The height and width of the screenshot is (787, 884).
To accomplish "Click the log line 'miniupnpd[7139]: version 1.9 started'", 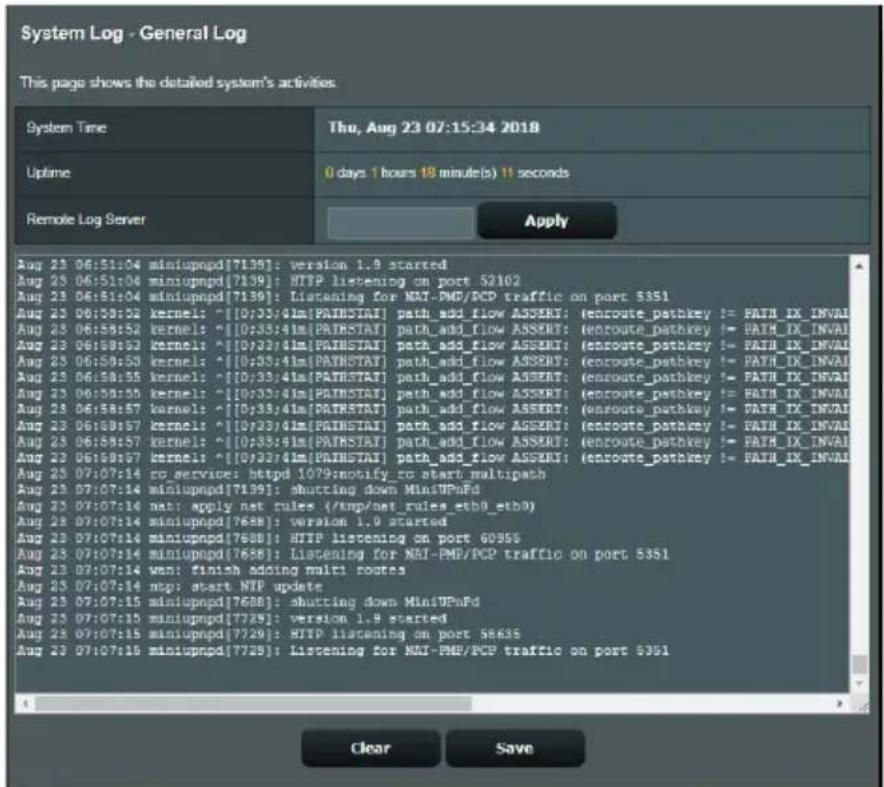I will click(x=232, y=264).
